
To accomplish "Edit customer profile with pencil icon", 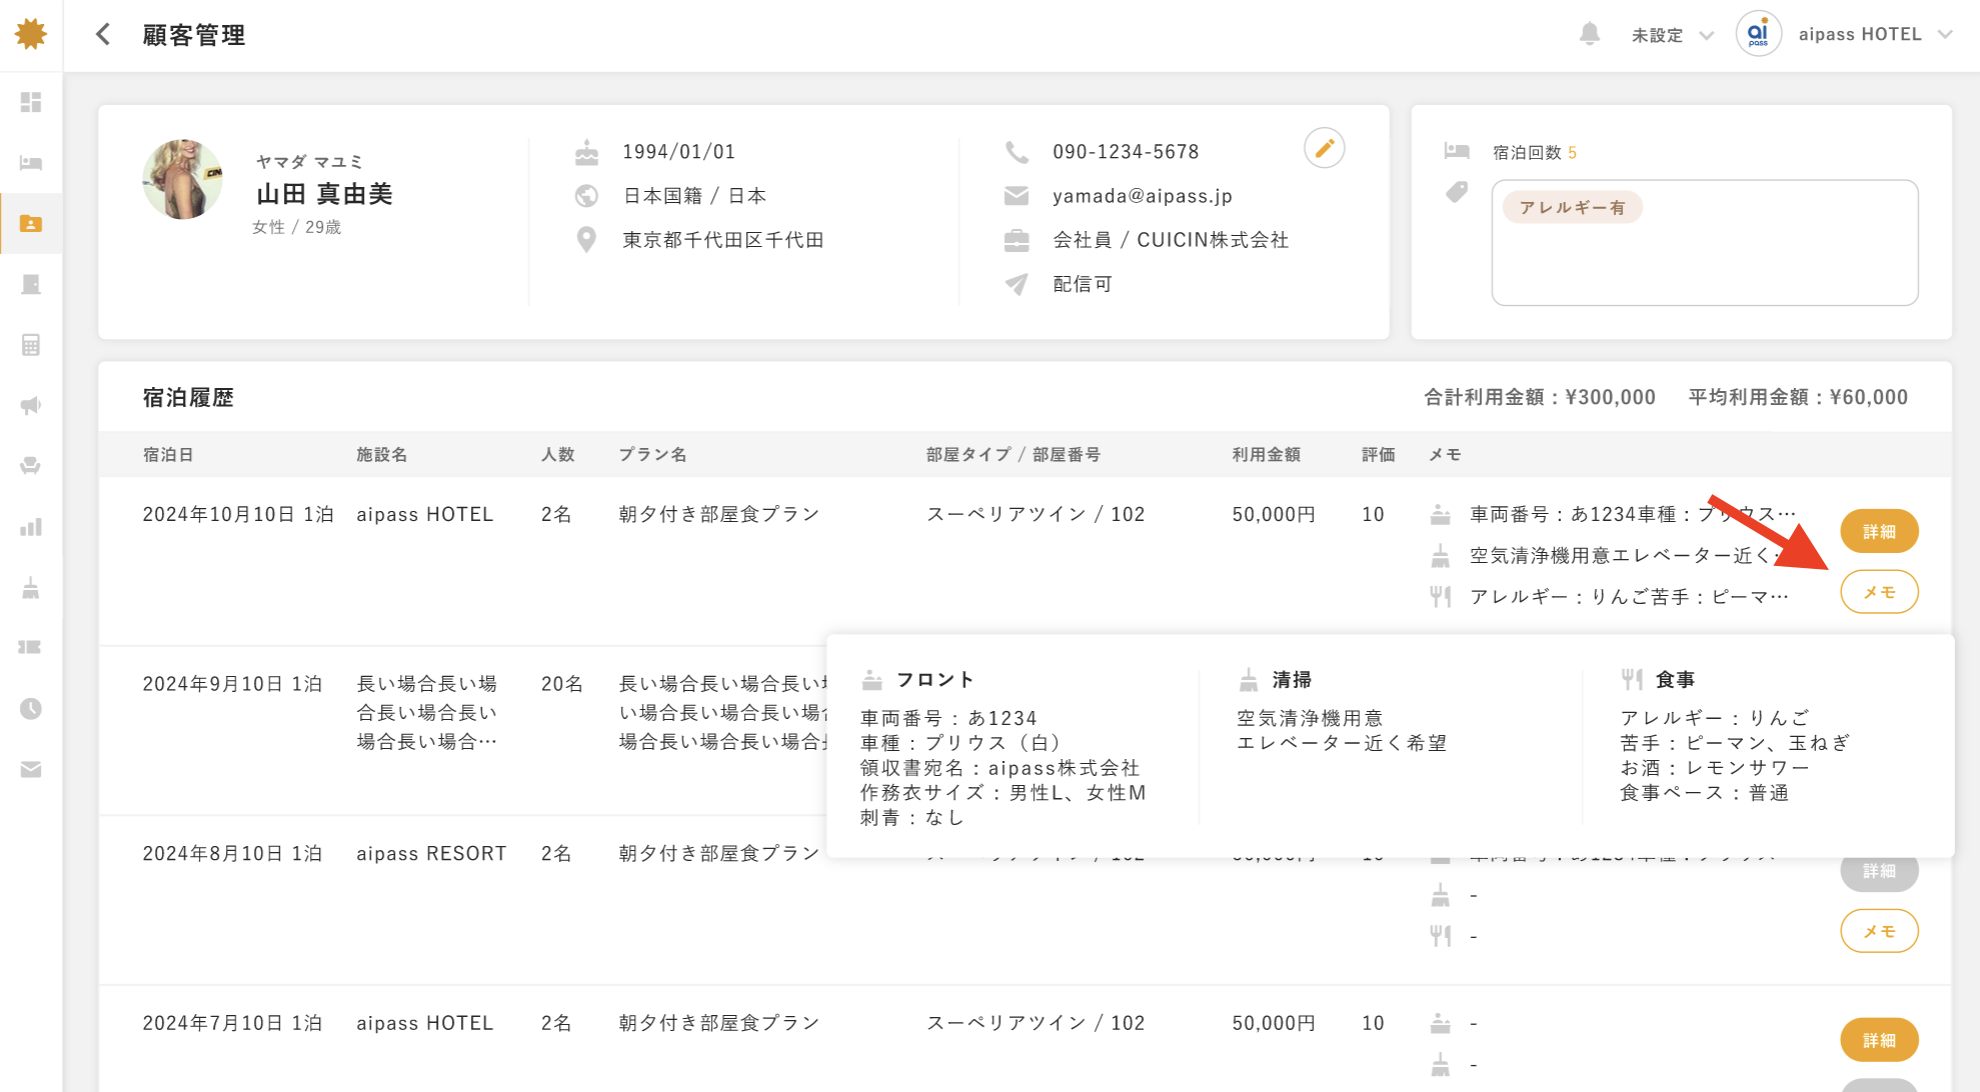I will (x=1324, y=149).
